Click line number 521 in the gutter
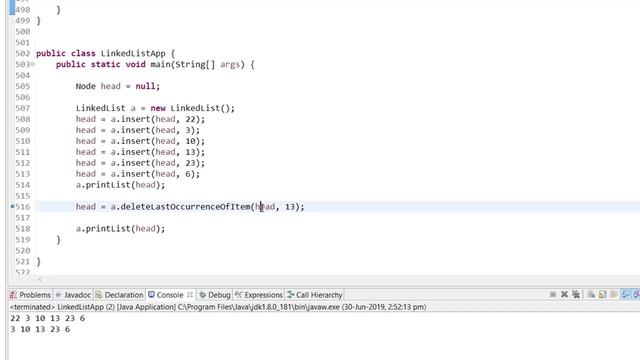 pyautogui.click(x=22, y=262)
